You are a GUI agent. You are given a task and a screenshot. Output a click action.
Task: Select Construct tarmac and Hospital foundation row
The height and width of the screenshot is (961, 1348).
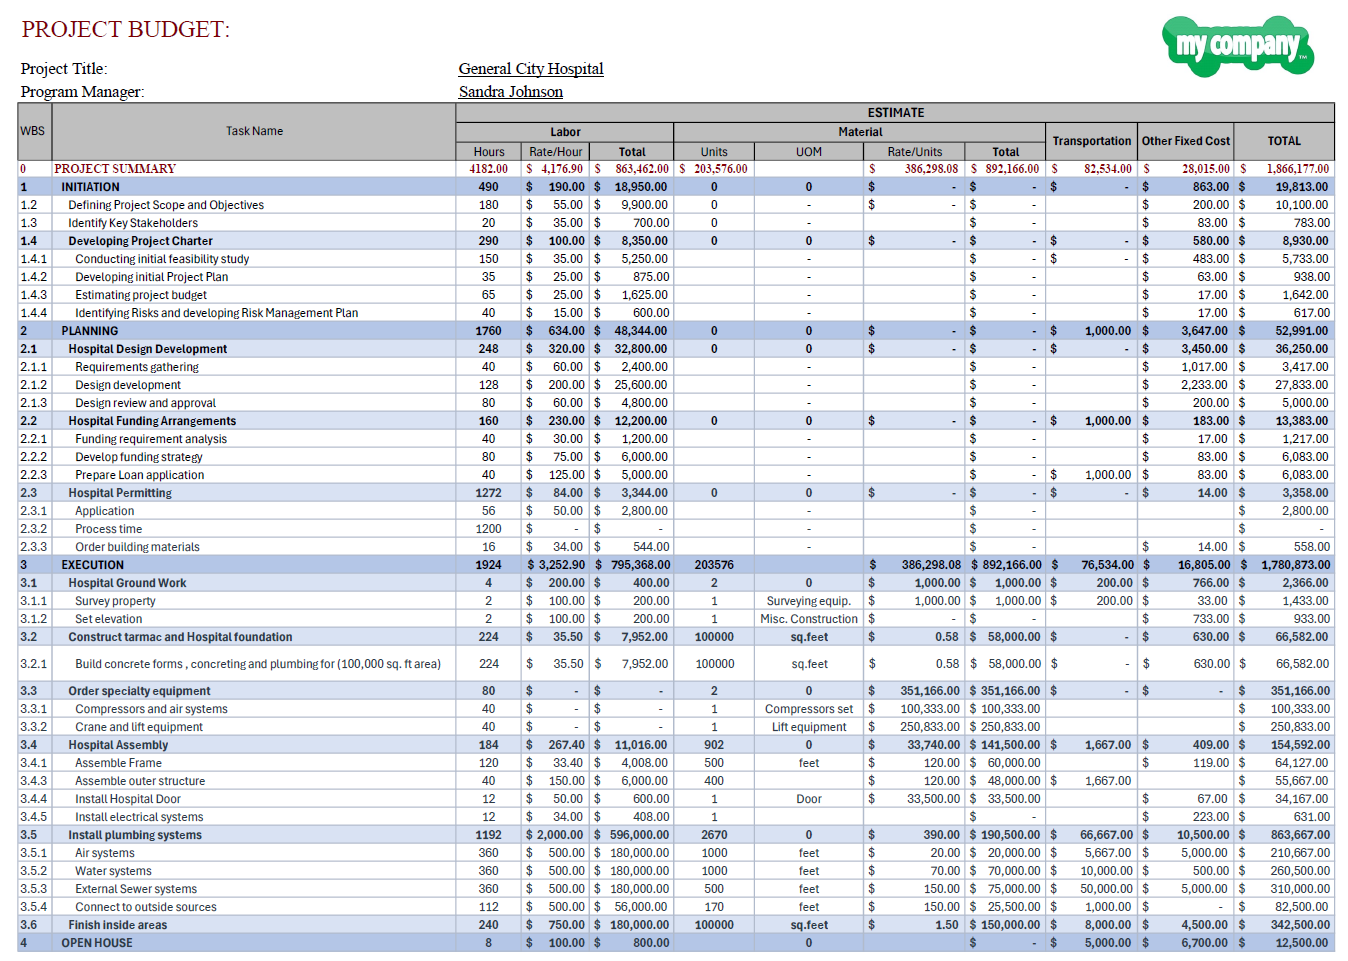pos(180,637)
